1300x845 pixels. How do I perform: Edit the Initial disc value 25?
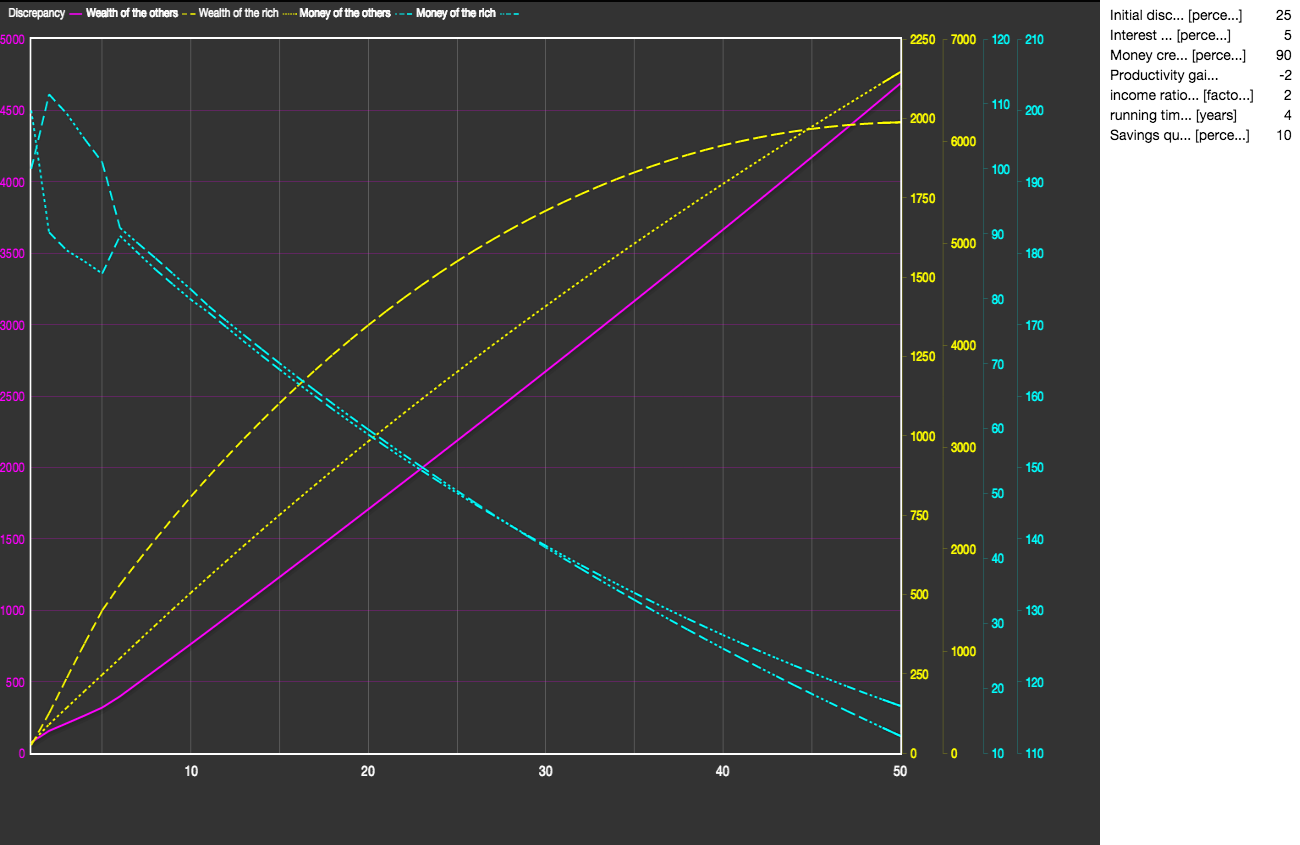[x=1283, y=15]
